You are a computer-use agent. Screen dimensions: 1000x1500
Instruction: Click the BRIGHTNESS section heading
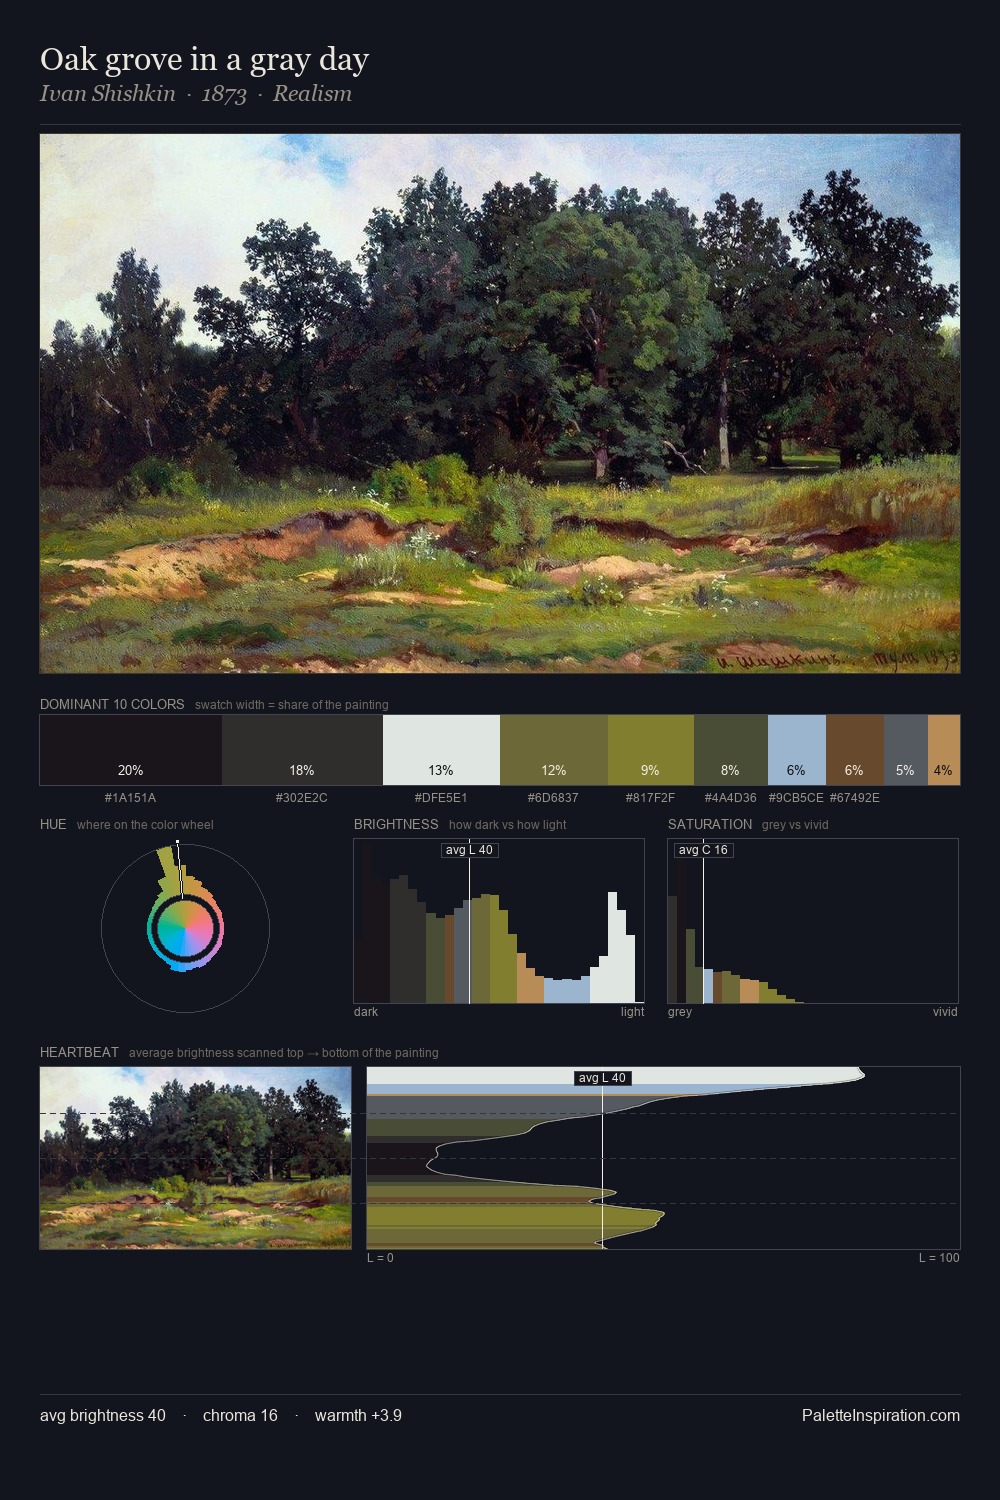coord(396,824)
